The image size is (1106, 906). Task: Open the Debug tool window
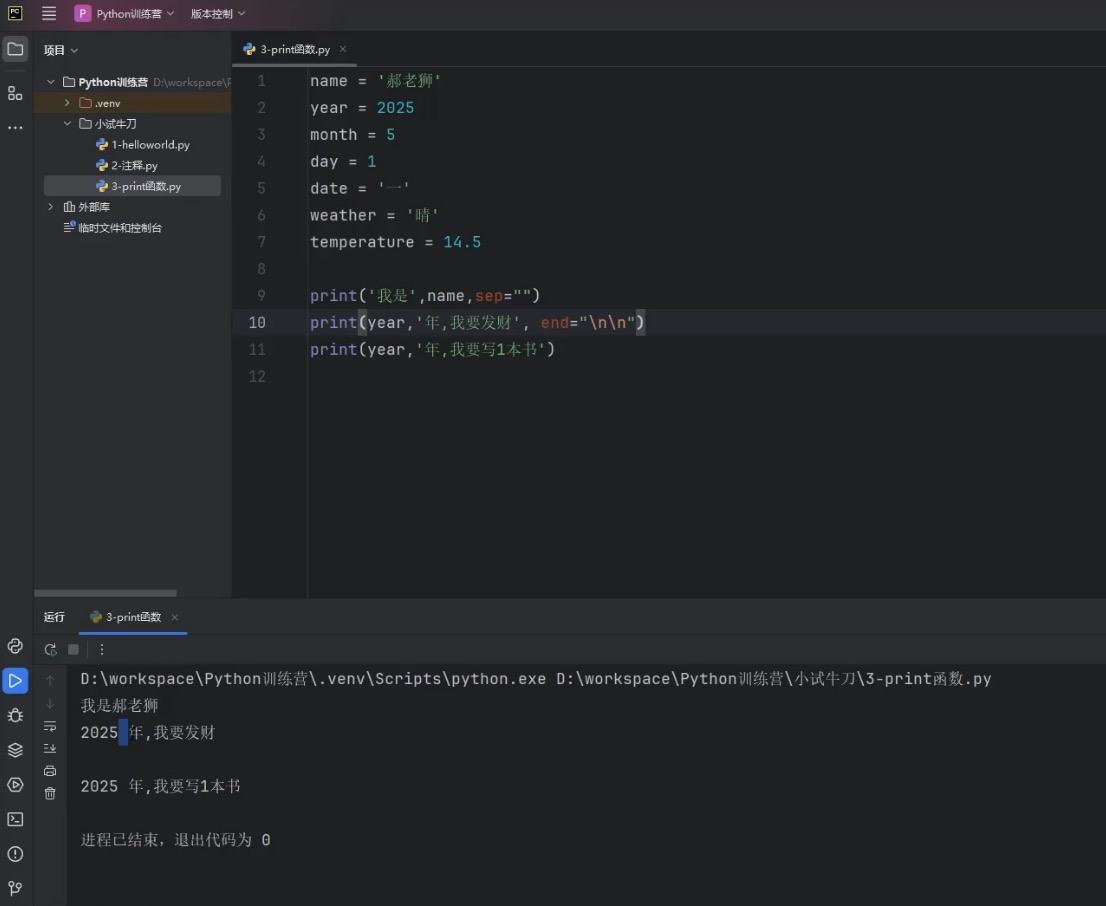pyautogui.click(x=15, y=715)
